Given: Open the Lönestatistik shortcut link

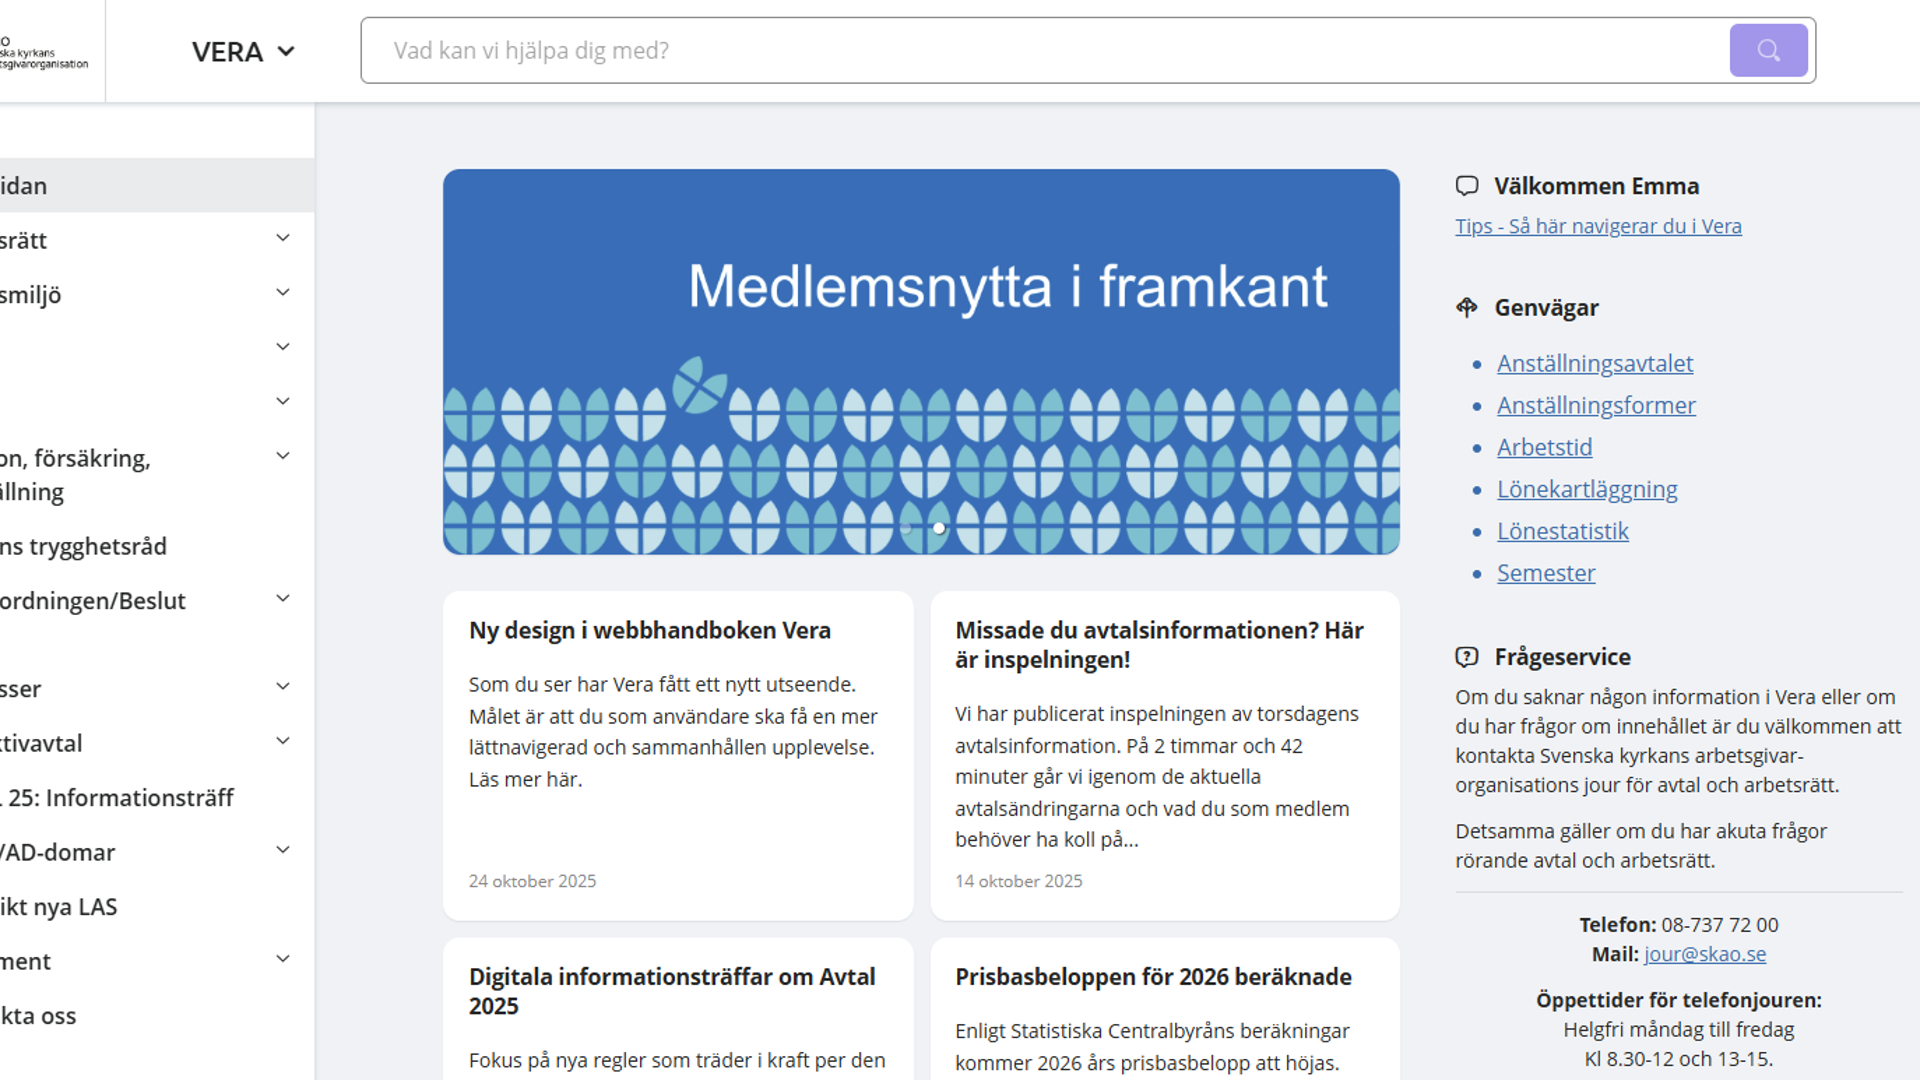Looking at the screenshot, I should [1562, 532].
